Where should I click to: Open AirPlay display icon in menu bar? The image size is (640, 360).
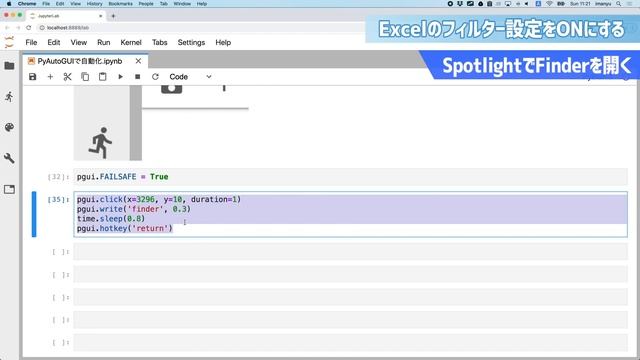[x=508, y=4]
